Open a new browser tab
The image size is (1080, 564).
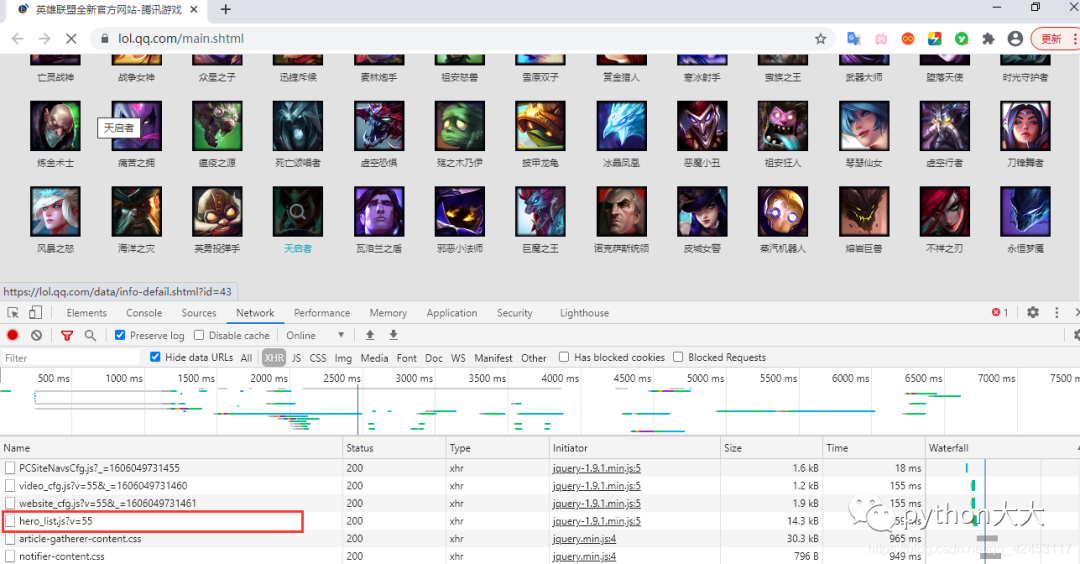coord(225,10)
